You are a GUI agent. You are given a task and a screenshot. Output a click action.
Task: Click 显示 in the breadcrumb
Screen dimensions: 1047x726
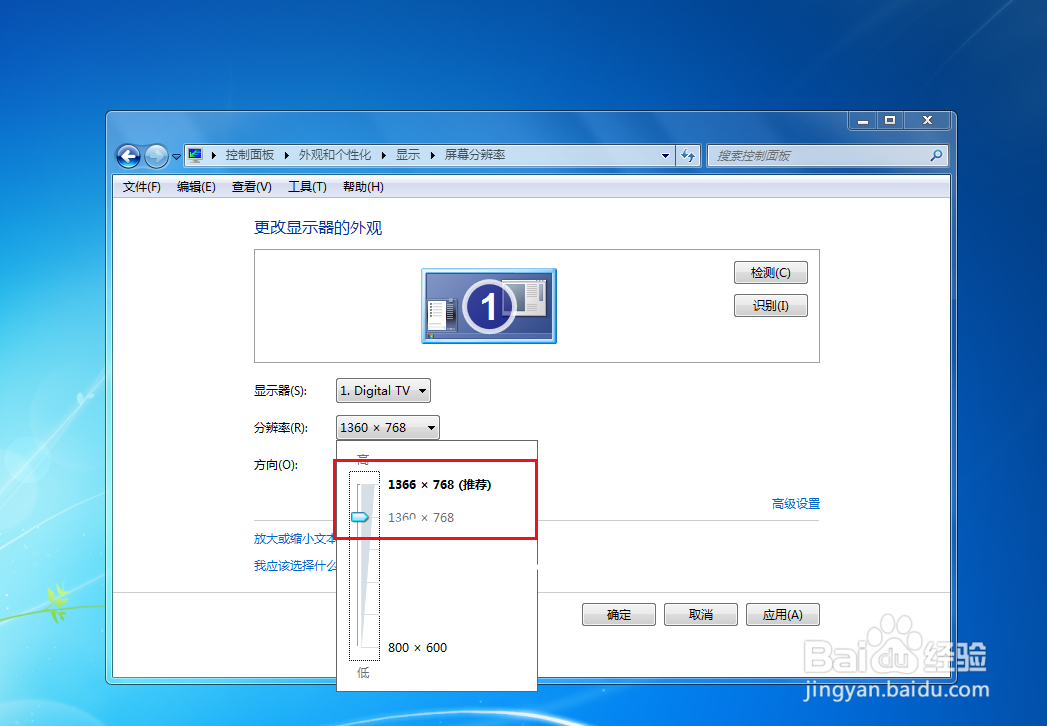tap(408, 155)
